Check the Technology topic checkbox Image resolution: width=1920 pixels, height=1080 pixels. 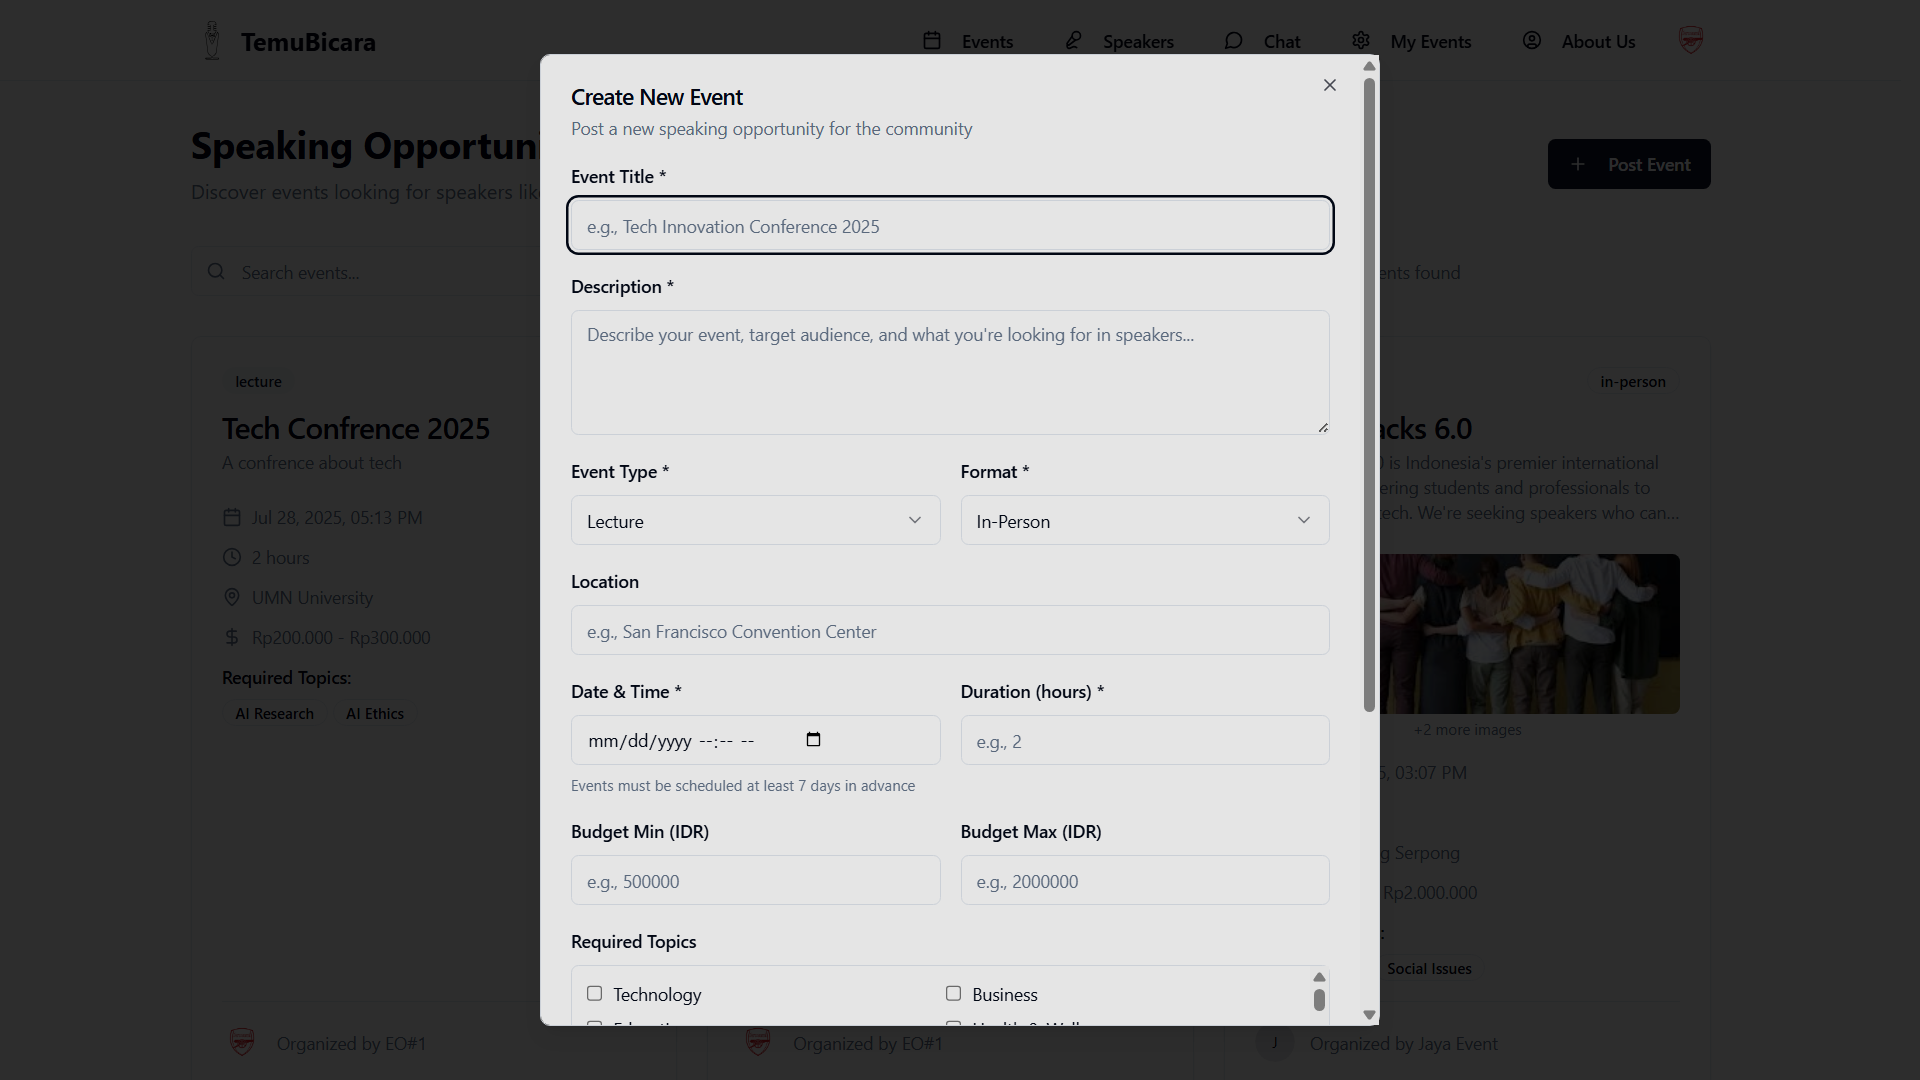coord(595,993)
